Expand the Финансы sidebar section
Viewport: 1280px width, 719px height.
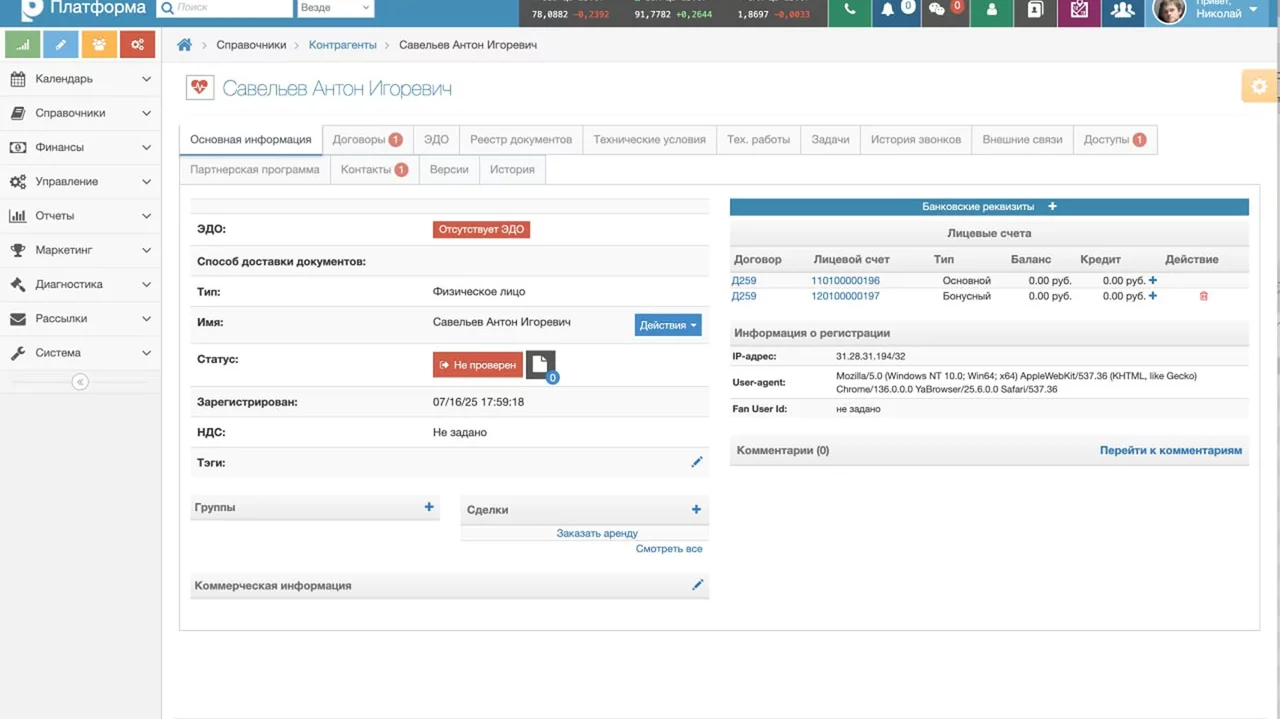click(x=81, y=147)
